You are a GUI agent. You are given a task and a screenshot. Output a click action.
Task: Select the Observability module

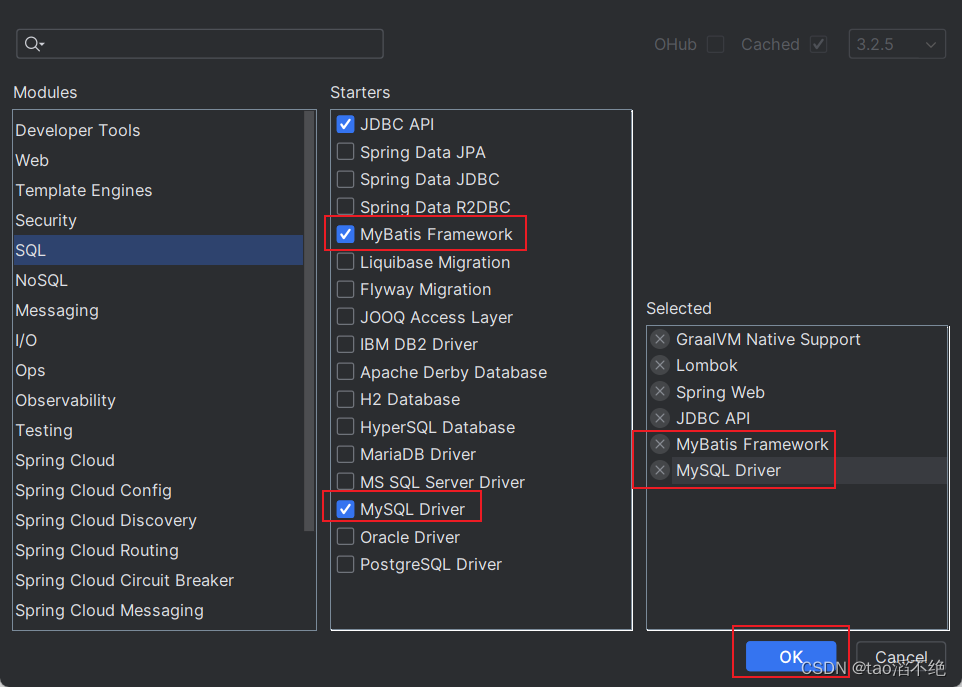click(158, 401)
